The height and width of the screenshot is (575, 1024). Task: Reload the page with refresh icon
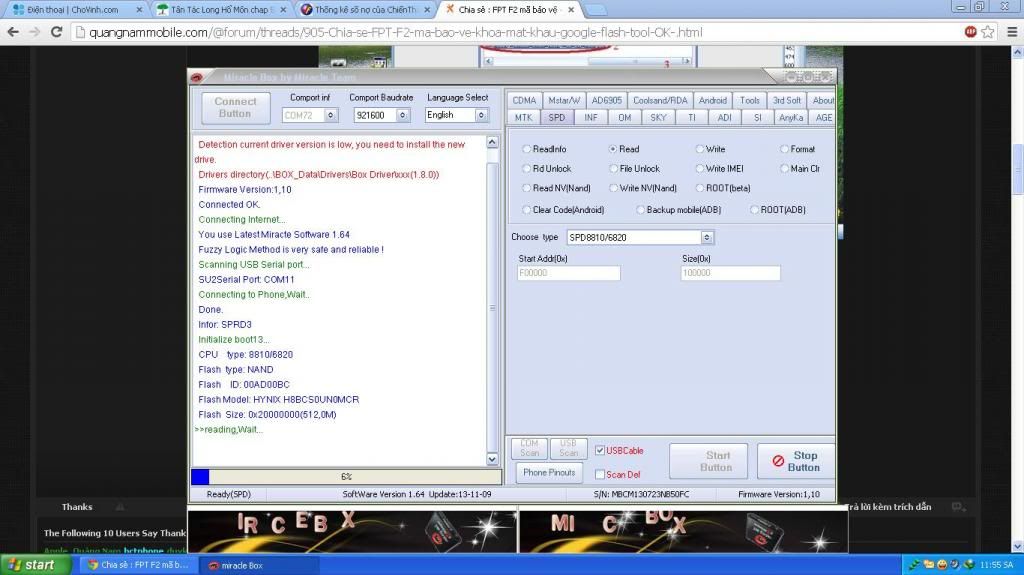(57, 31)
